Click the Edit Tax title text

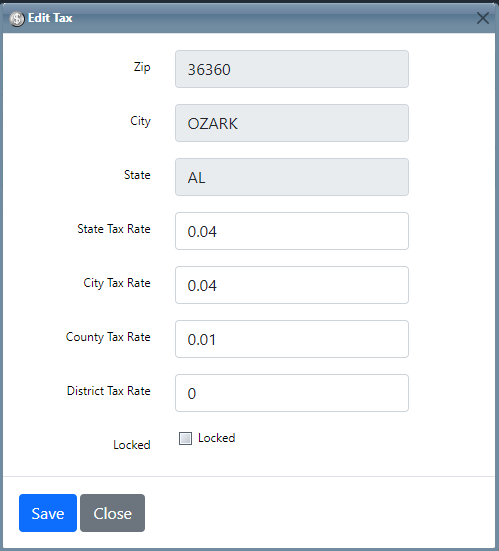[x=50, y=18]
